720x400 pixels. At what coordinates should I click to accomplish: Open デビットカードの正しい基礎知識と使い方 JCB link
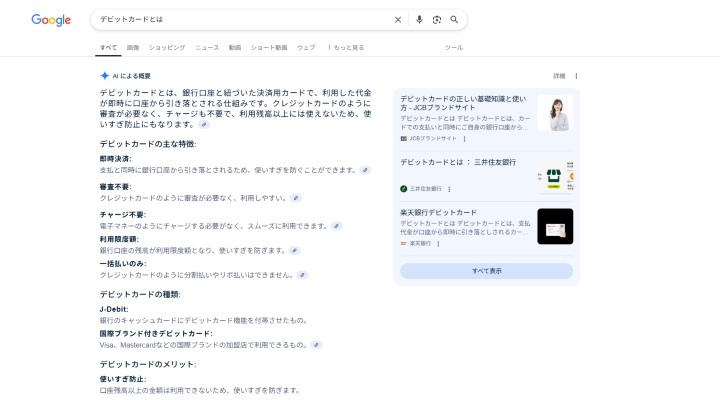(463, 103)
